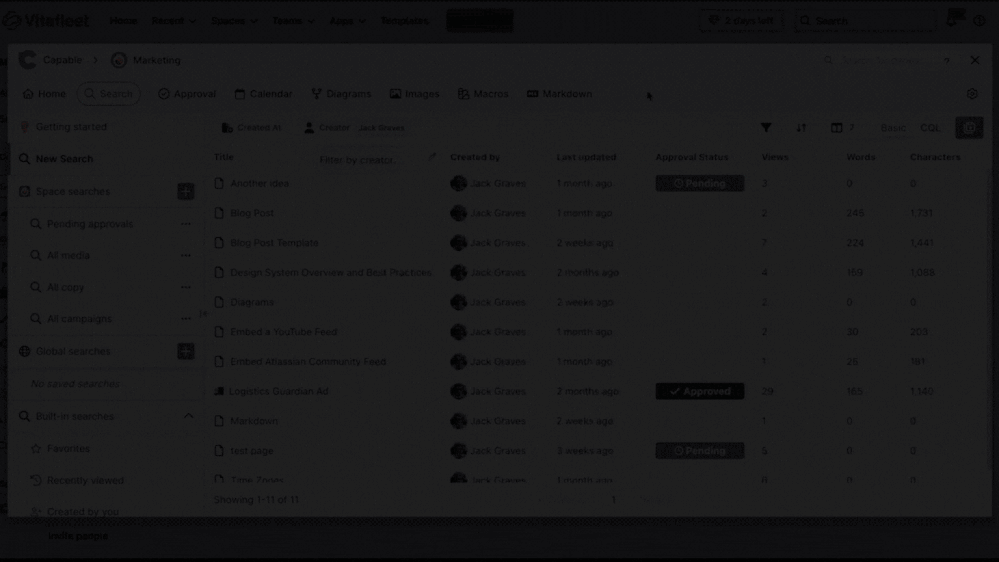Click the Words column header
Screen dimensions: 999x562
tap(860, 157)
